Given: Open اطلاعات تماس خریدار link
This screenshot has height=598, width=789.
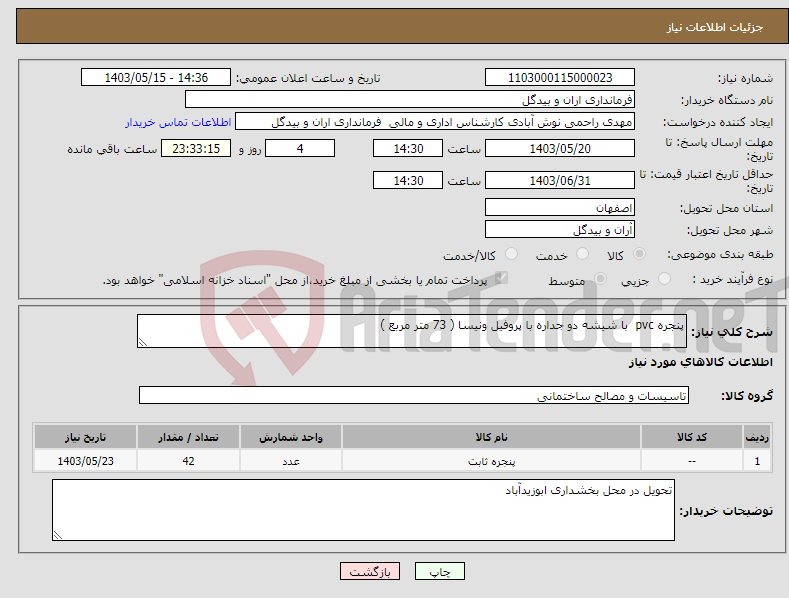Looking at the screenshot, I should pyautogui.click(x=178, y=122).
